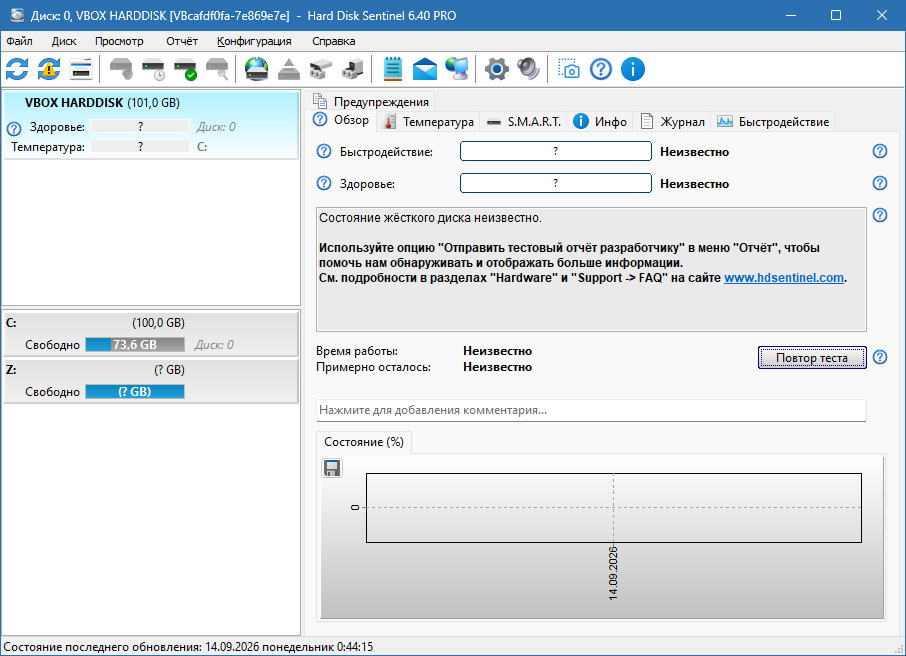Click help icon next to Повтор теста
Screen dimensions: 906x656
[x=879, y=357]
